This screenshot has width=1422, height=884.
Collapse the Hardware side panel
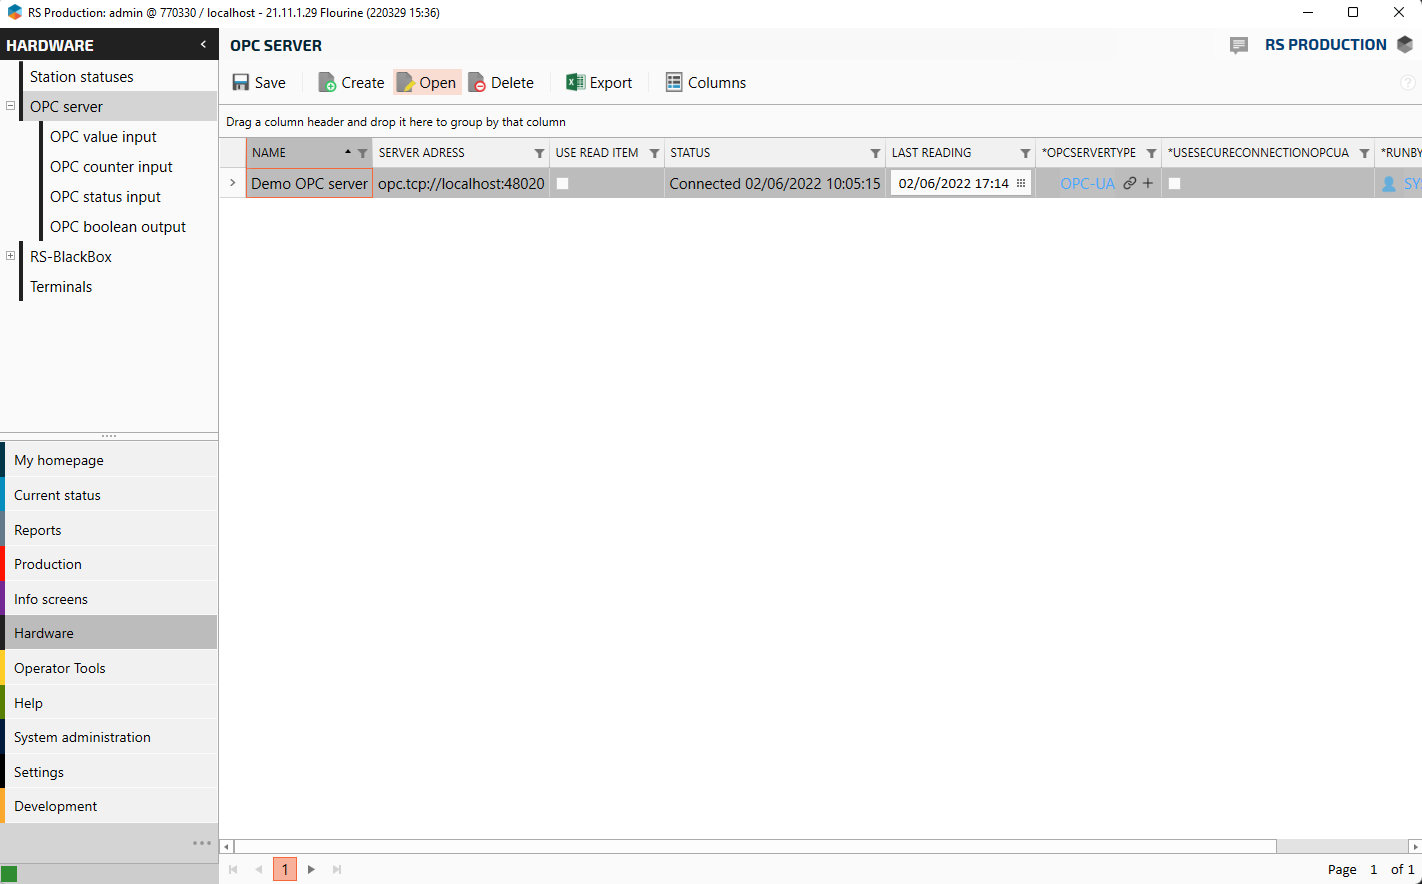point(203,45)
